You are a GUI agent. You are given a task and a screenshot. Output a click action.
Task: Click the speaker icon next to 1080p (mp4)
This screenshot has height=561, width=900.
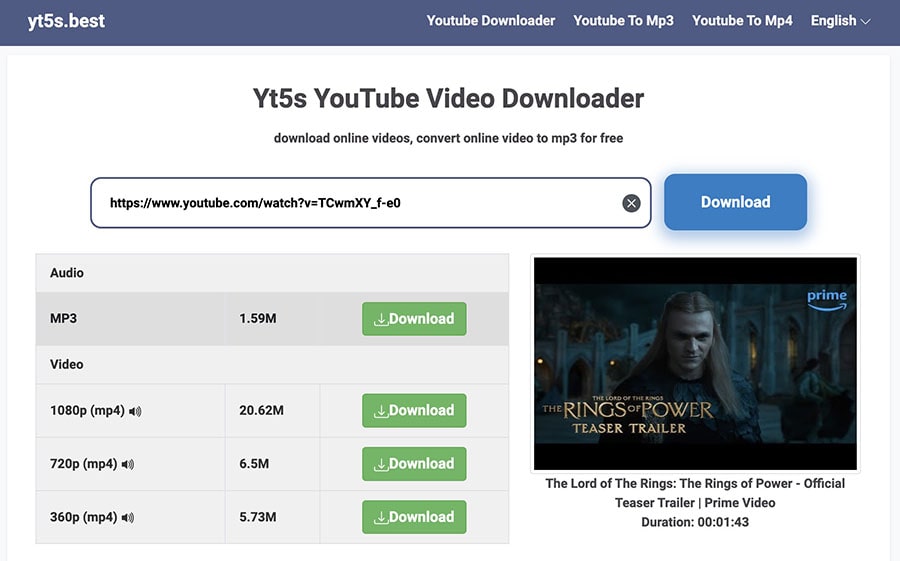tap(135, 411)
